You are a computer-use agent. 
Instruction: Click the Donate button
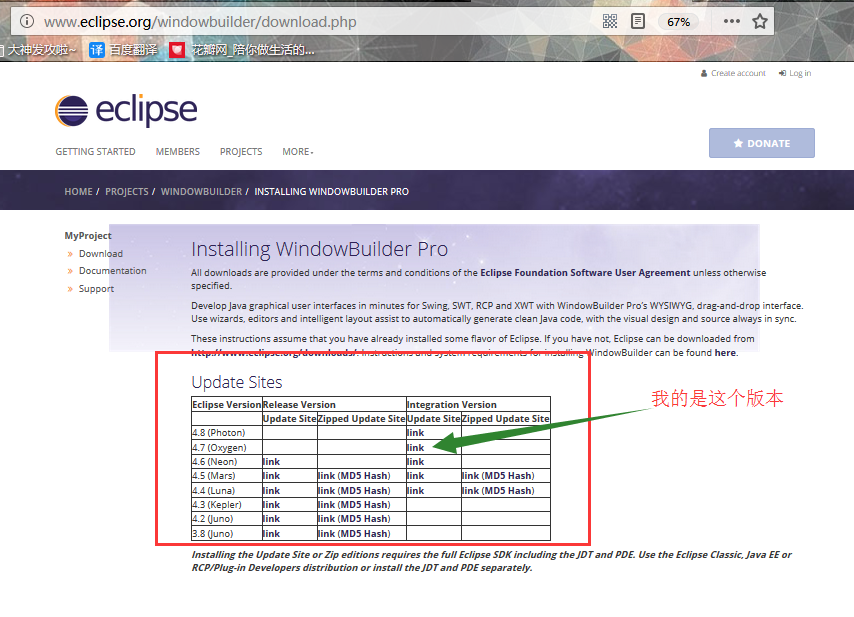(761, 143)
